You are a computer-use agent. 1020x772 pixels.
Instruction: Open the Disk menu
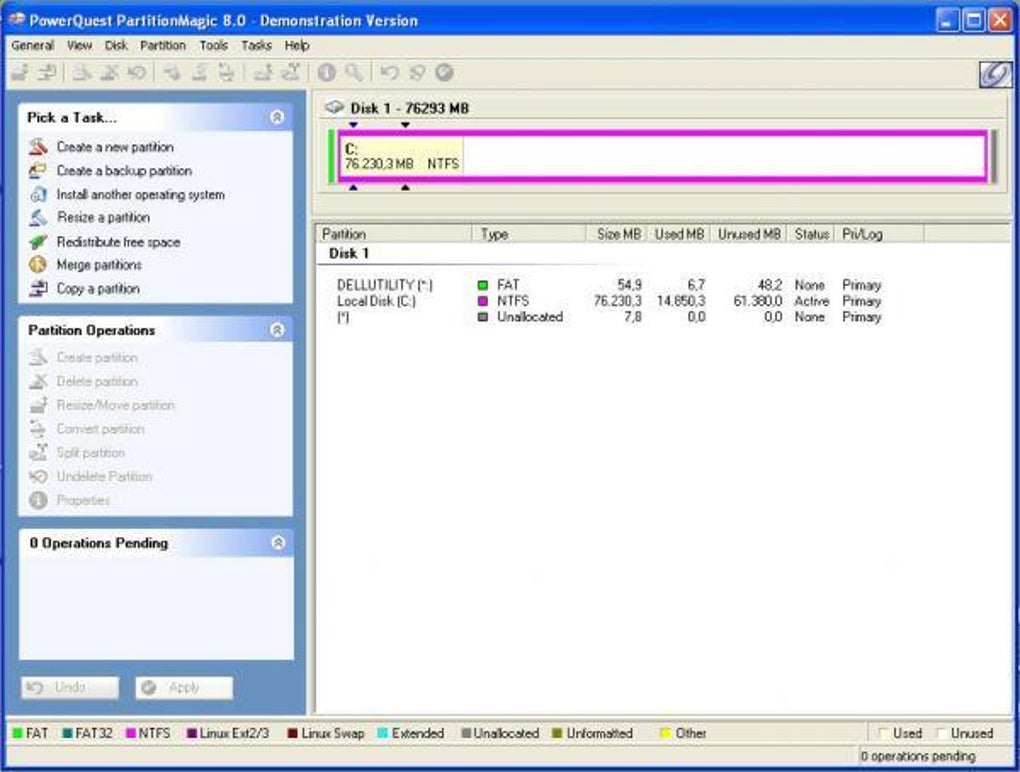(x=116, y=46)
